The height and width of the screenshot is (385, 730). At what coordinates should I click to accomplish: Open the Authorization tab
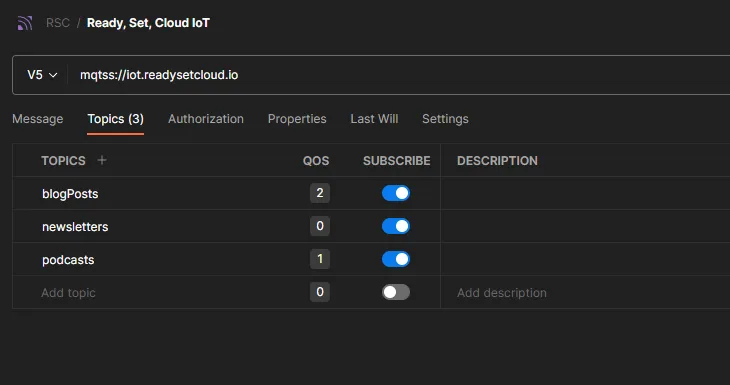pyautogui.click(x=206, y=119)
